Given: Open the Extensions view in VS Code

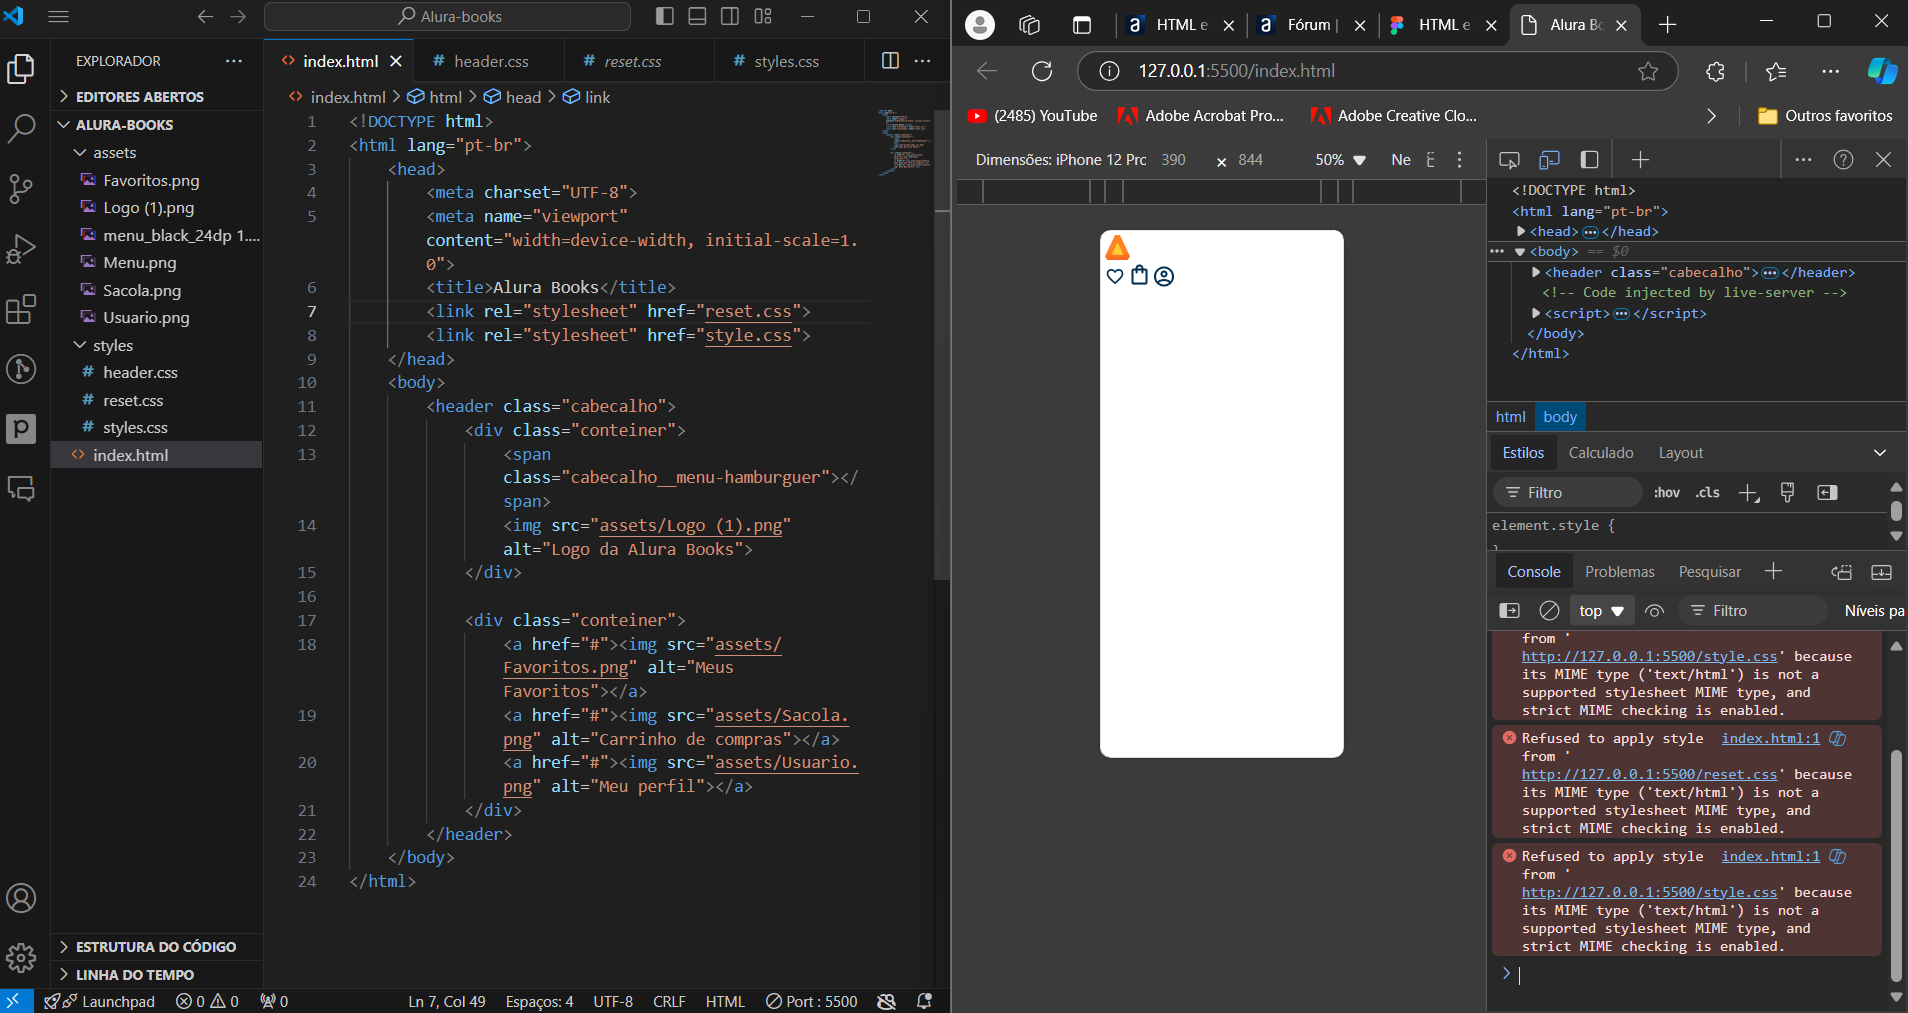Looking at the screenshot, I should click(x=21, y=309).
